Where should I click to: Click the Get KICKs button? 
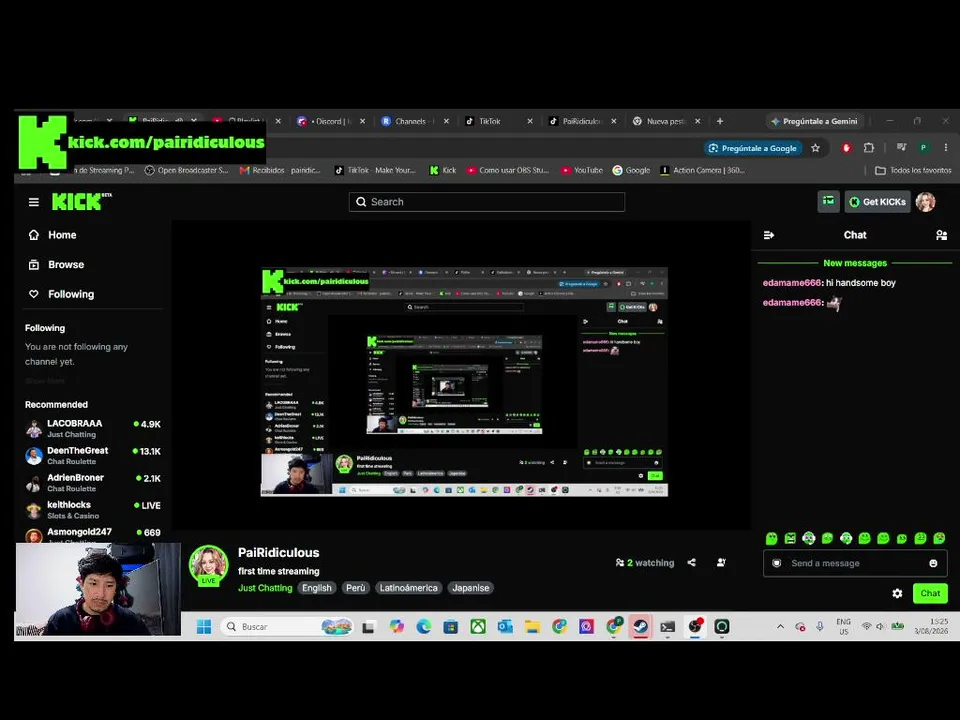click(877, 202)
